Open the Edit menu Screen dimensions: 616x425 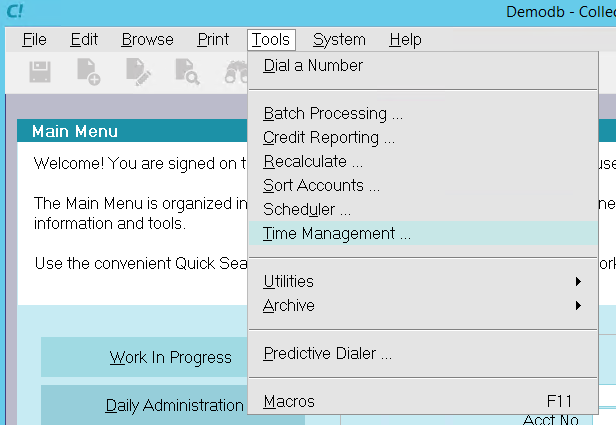coord(84,40)
